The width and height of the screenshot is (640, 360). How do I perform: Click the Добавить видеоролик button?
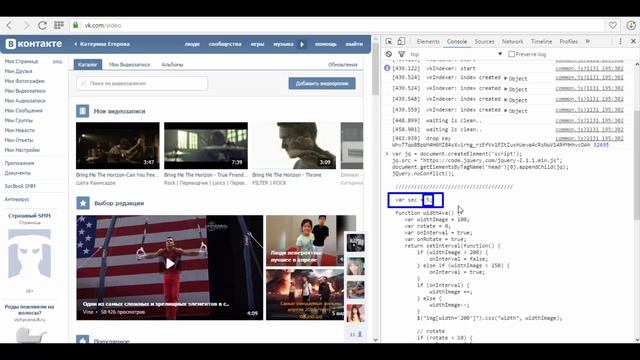tap(322, 83)
